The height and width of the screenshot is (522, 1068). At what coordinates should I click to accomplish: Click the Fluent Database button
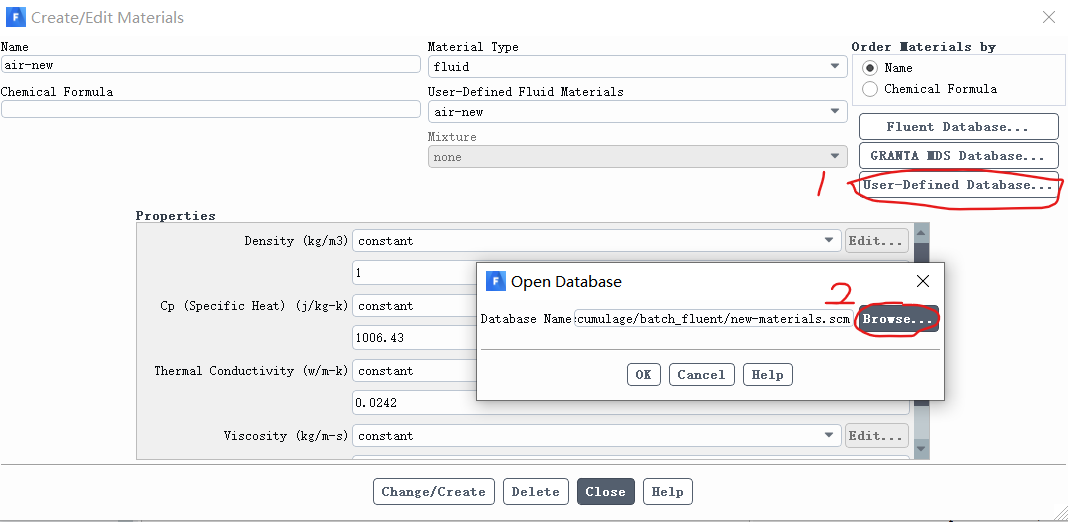point(958,127)
